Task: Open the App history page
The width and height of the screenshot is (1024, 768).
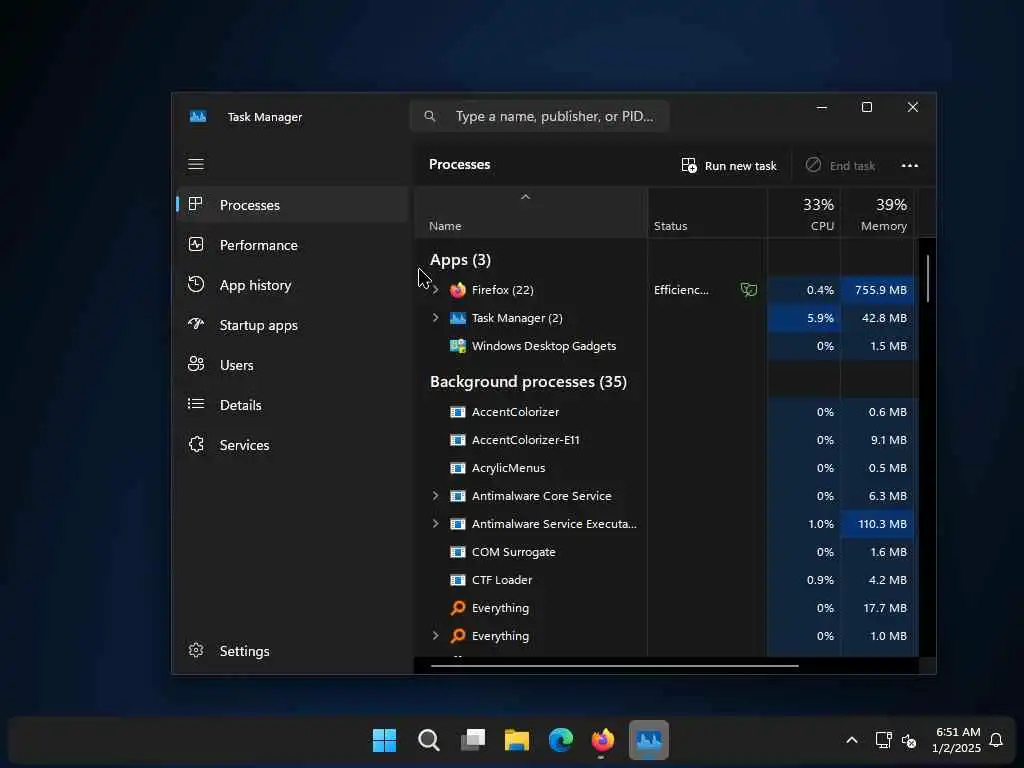Action: coord(293,285)
